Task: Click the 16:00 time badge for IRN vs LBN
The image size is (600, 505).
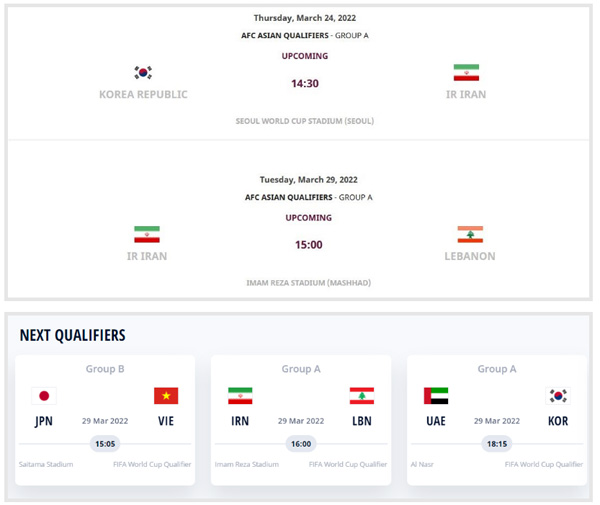Action: 301,443
